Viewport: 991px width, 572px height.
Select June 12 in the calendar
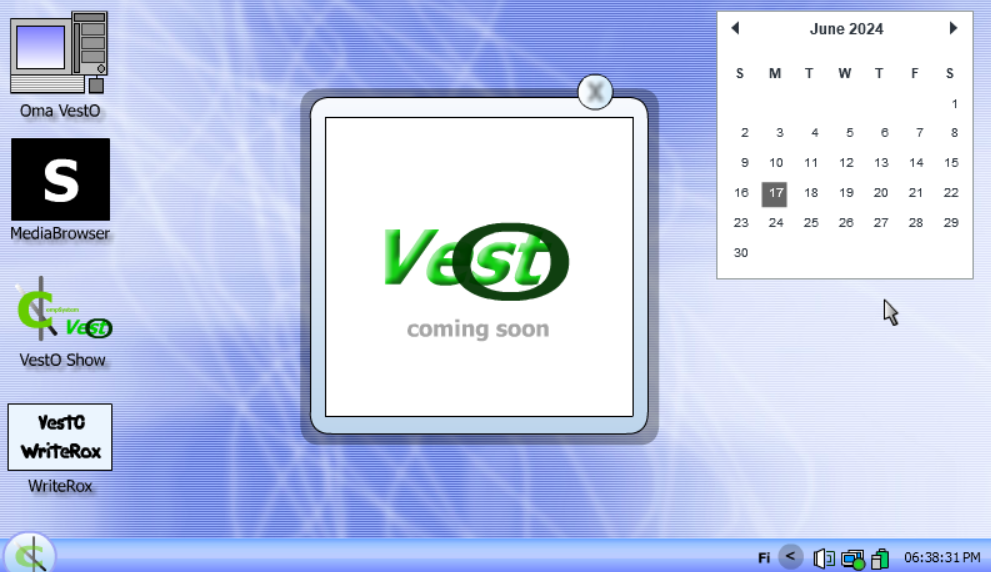coord(846,162)
